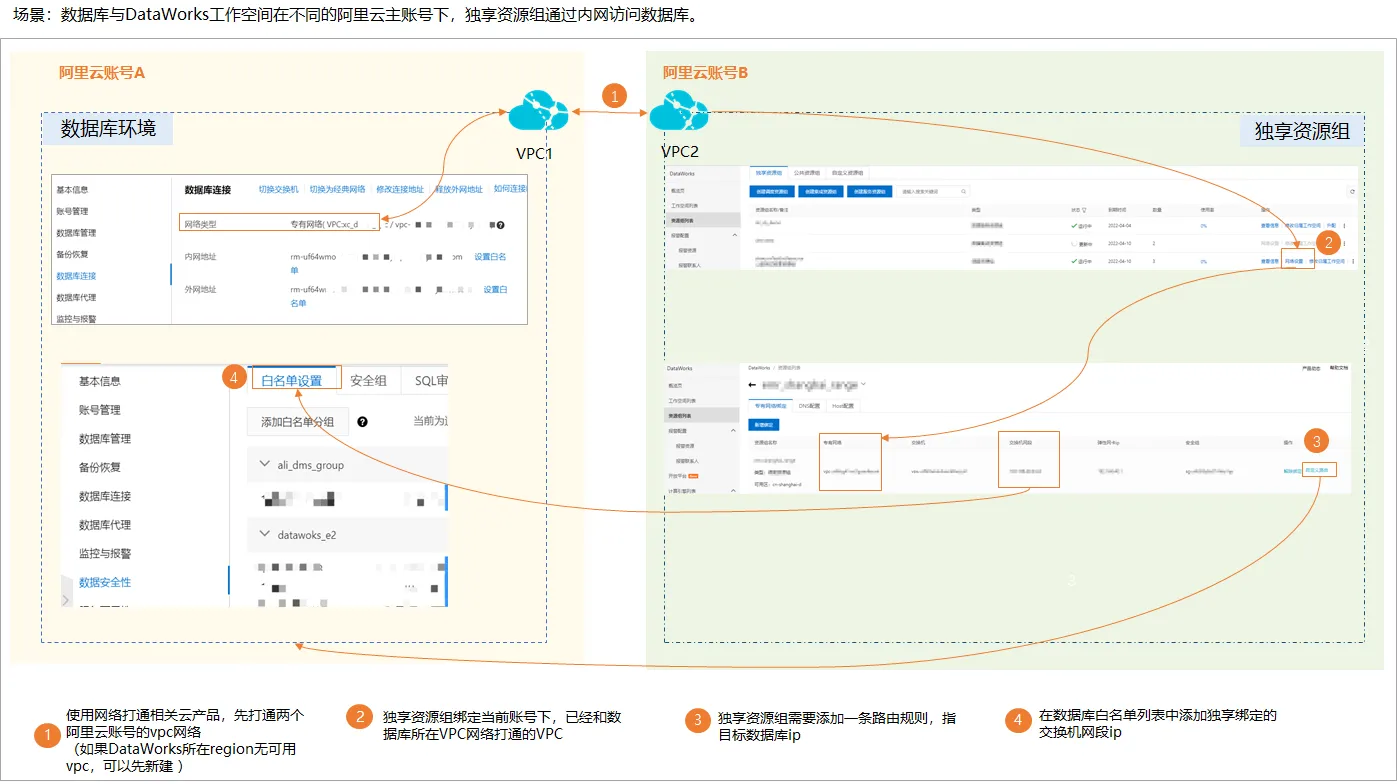The image size is (1397, 784).
Task: Click help icon beside 添加白名单分组 button
Action: 362,422
